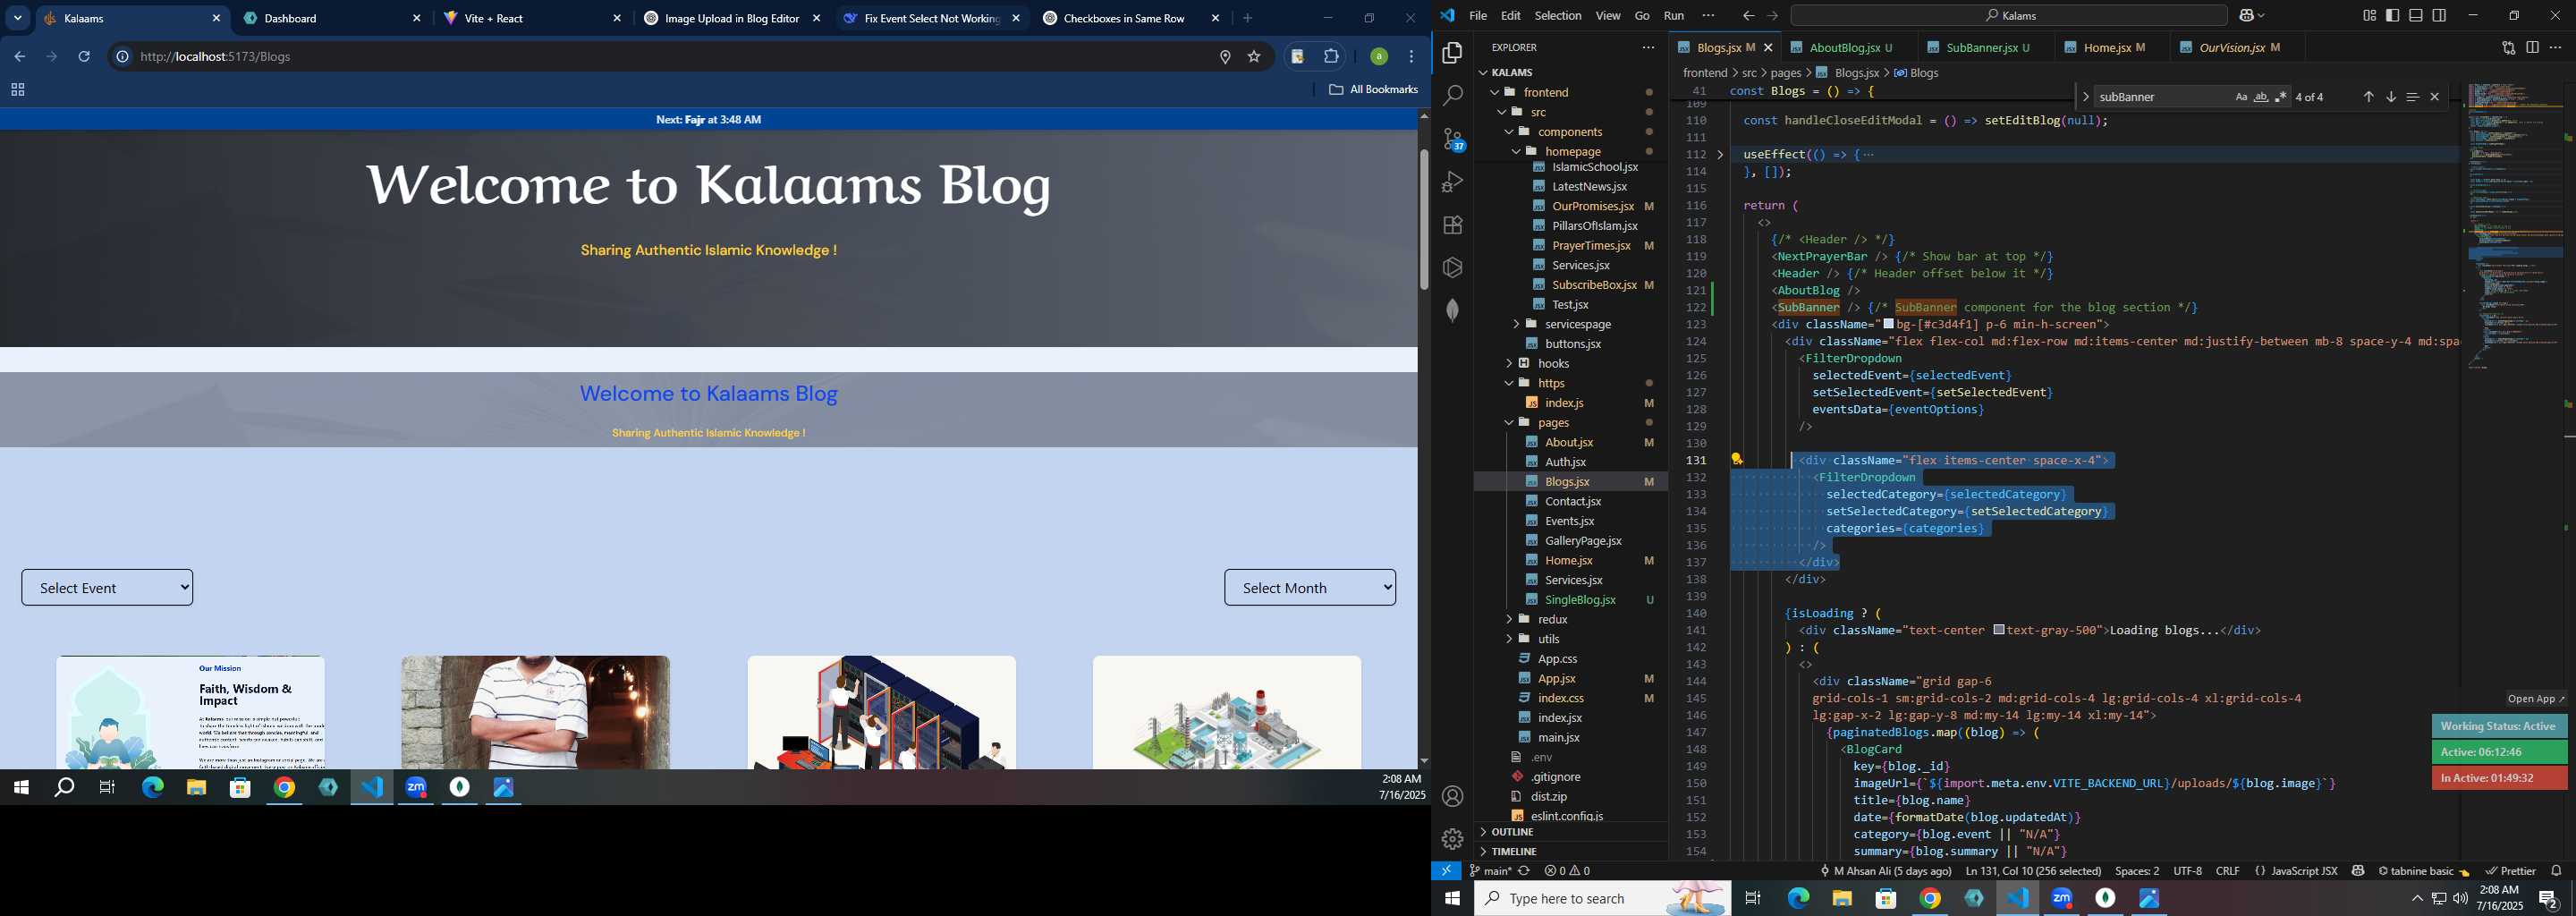The image size is (2576, 916).
Task: Click Find in Selection icon in find widget
Action: (2413, 97)
